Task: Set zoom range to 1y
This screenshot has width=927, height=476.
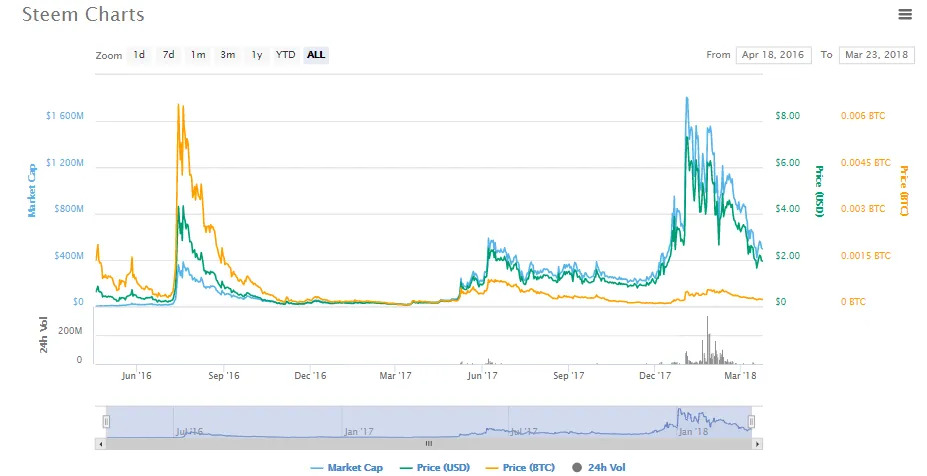Action: (257, 55)
